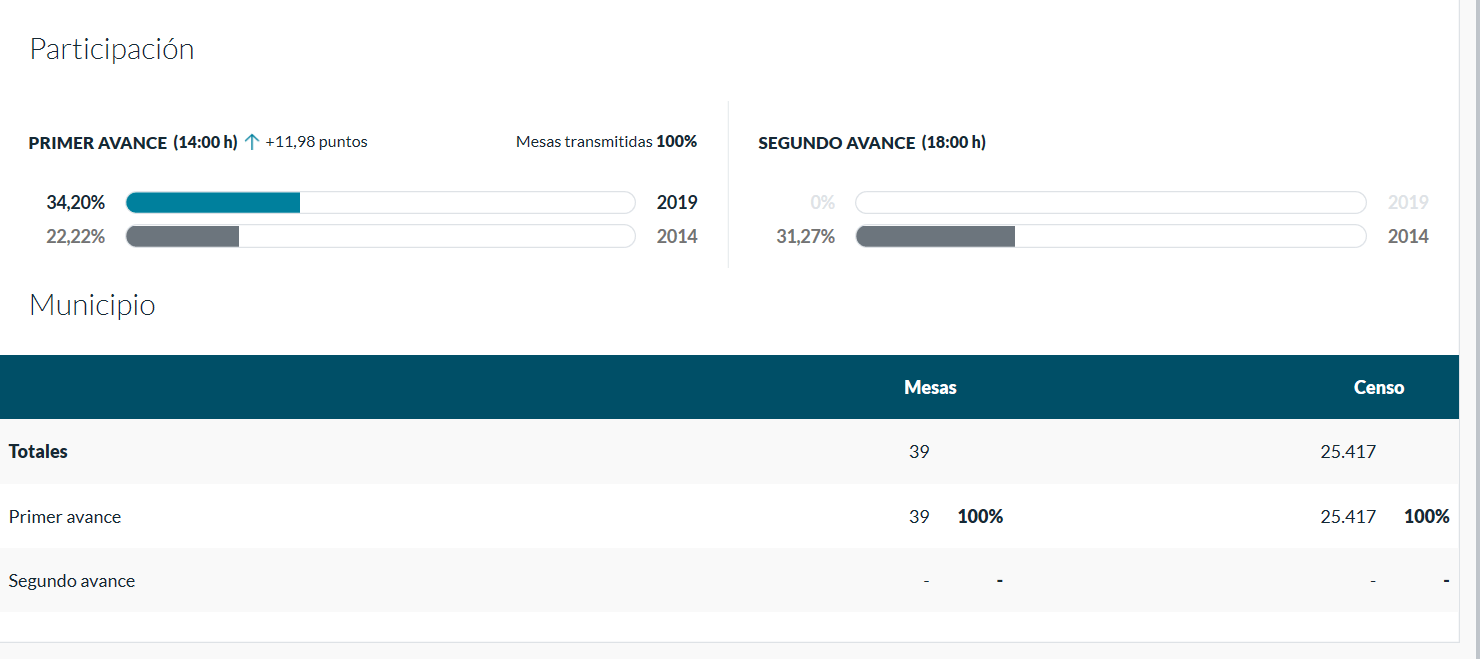Click the empty 2019 bar under Segundo Avance

(1110, 203)
